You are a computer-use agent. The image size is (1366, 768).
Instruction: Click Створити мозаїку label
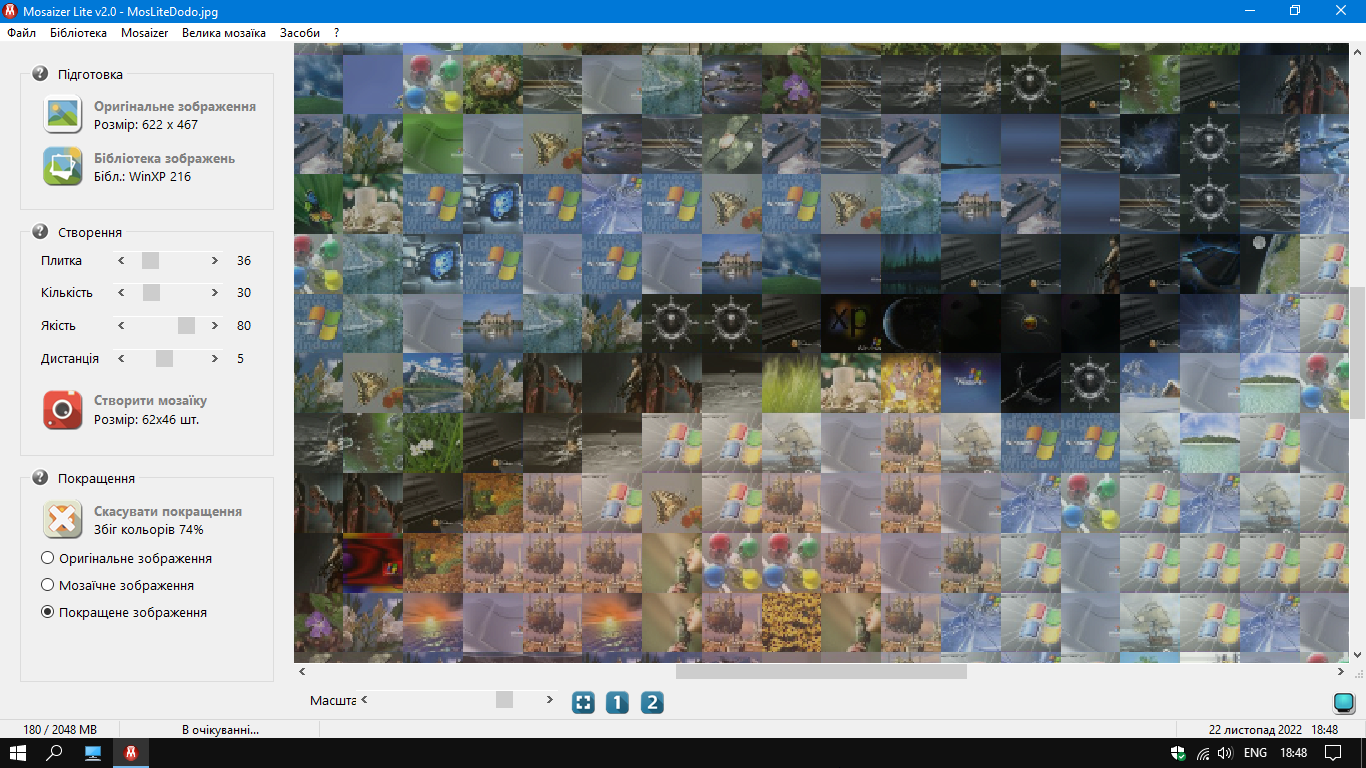click(x=151, y=400)
